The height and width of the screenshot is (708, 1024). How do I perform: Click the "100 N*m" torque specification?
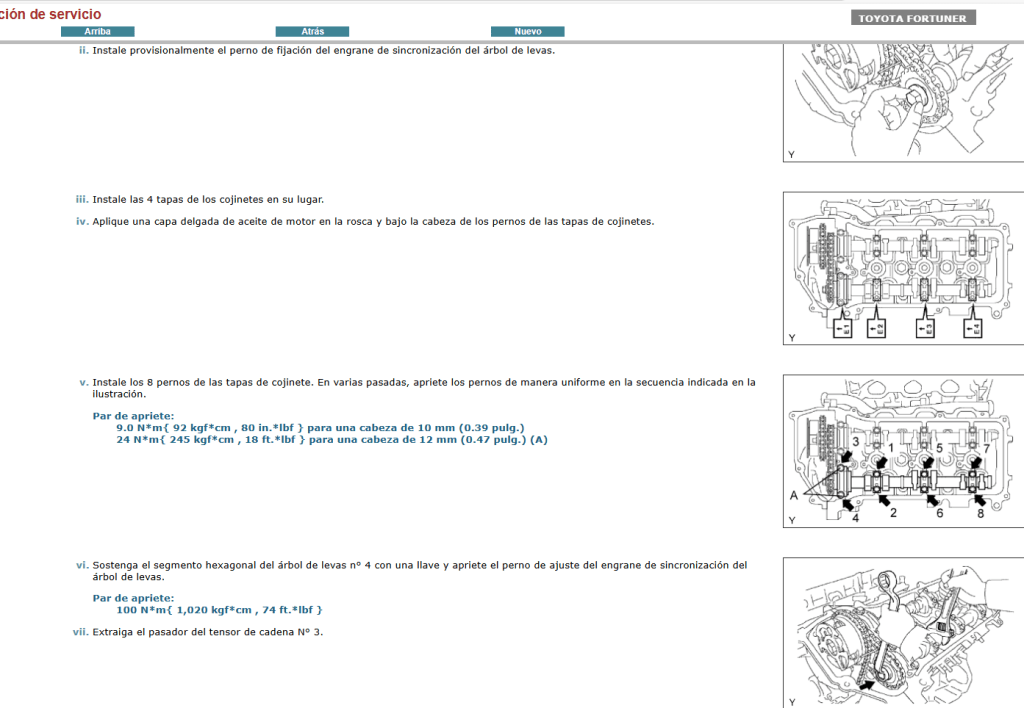click(x=220, y=609)
